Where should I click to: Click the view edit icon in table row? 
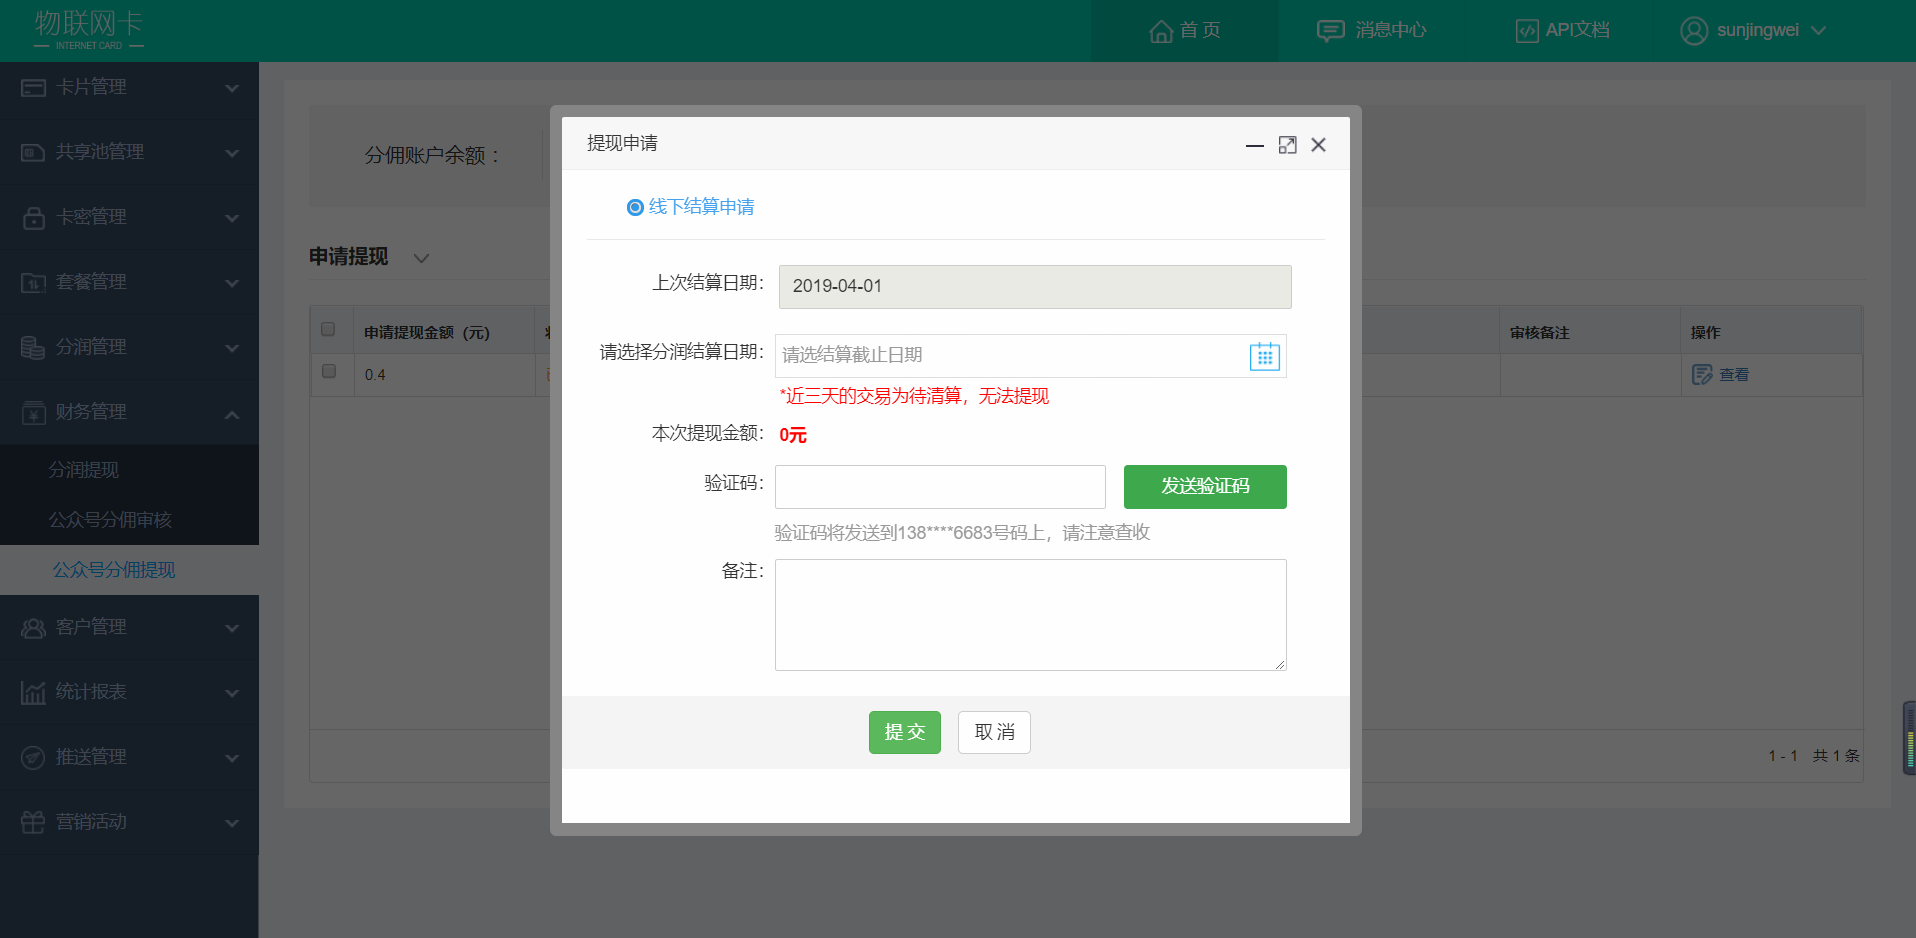tap(1702, 375)
